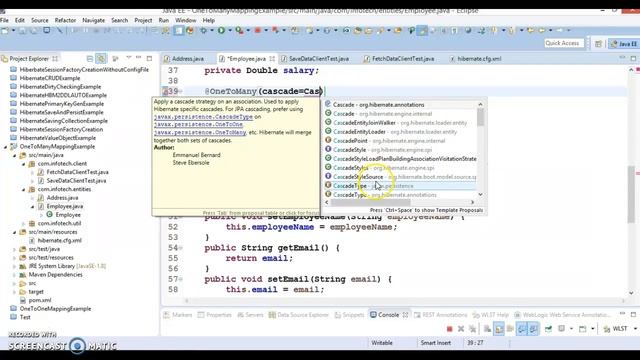
Task: Click the Run Last Tool green-red icon
Action: 239,30
